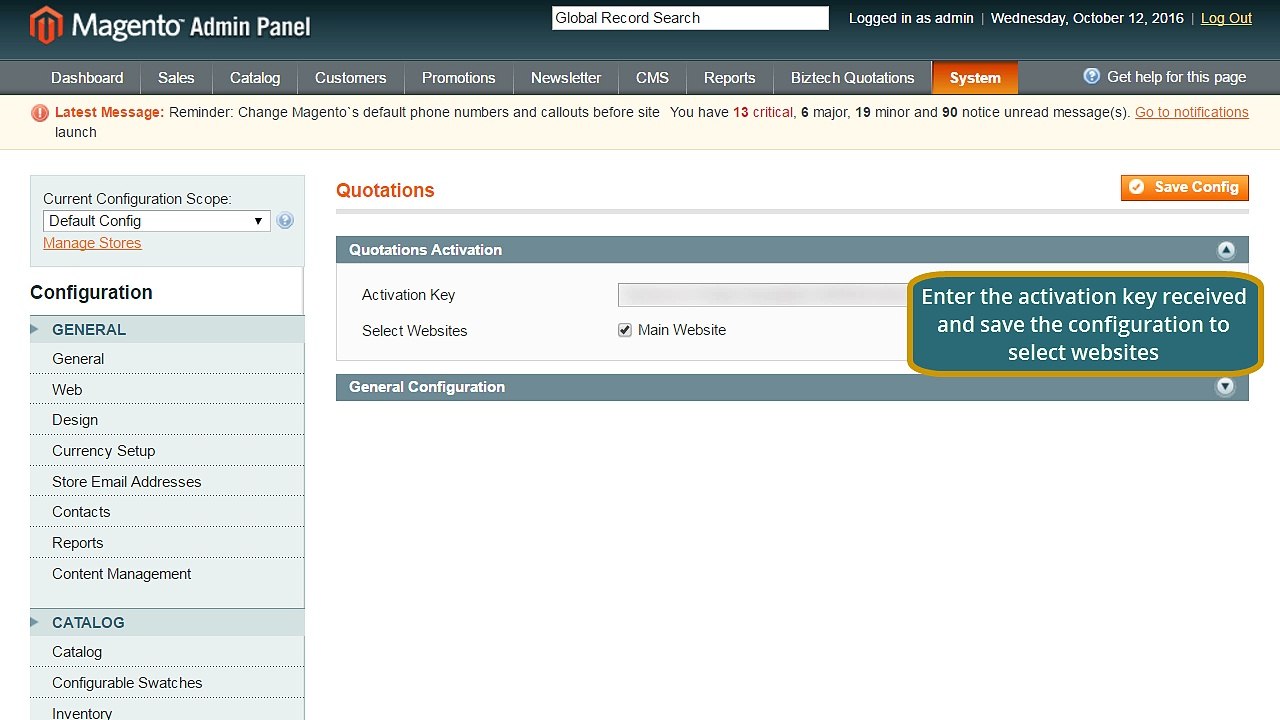
Task: Open the Current Configuration Scope dropdown
Action: tap(157, 221)
